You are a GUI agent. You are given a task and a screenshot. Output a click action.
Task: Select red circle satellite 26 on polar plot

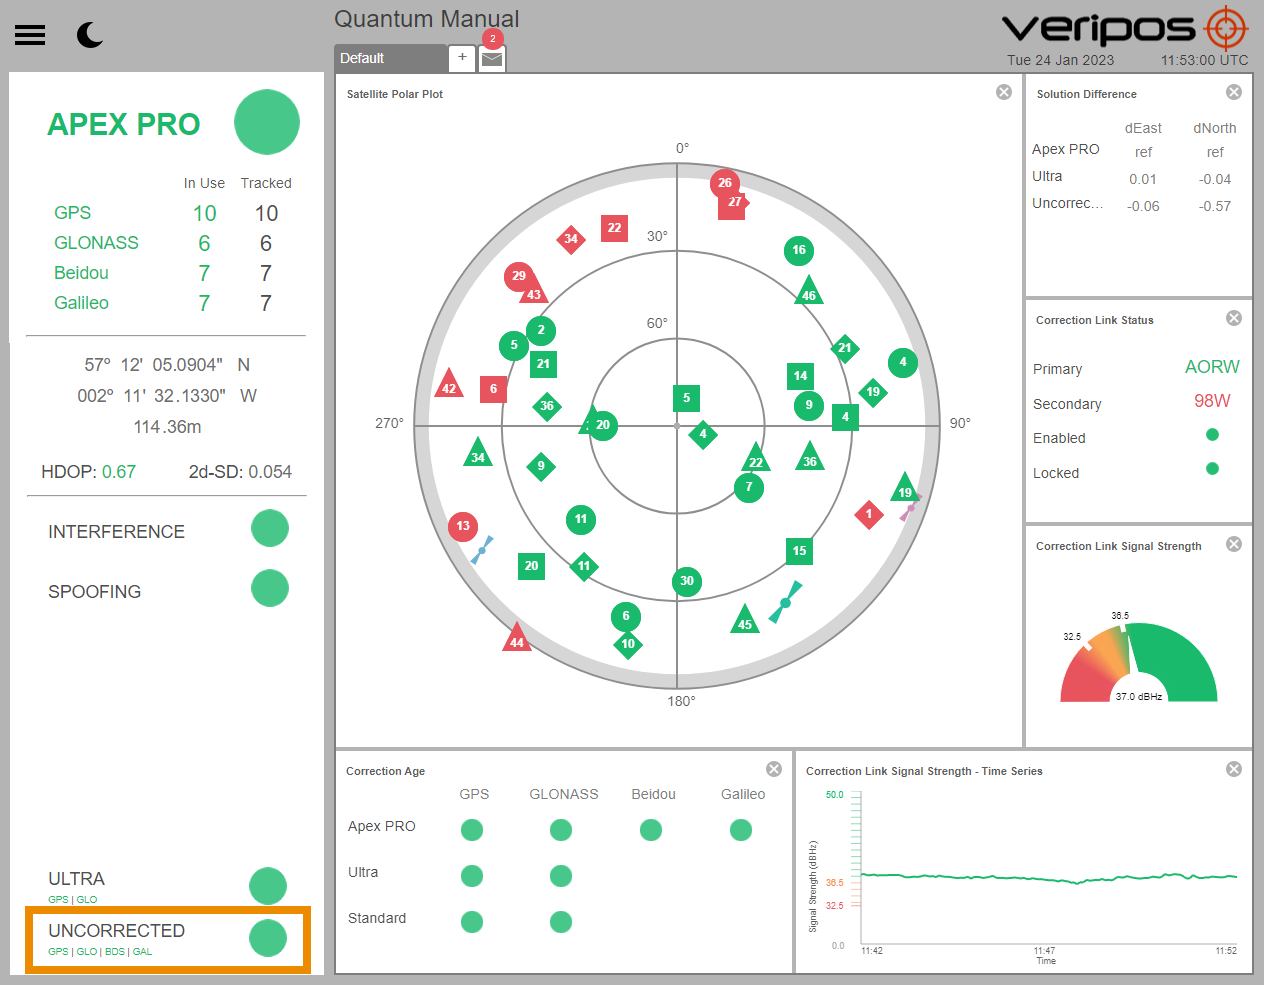click(725, 183)
